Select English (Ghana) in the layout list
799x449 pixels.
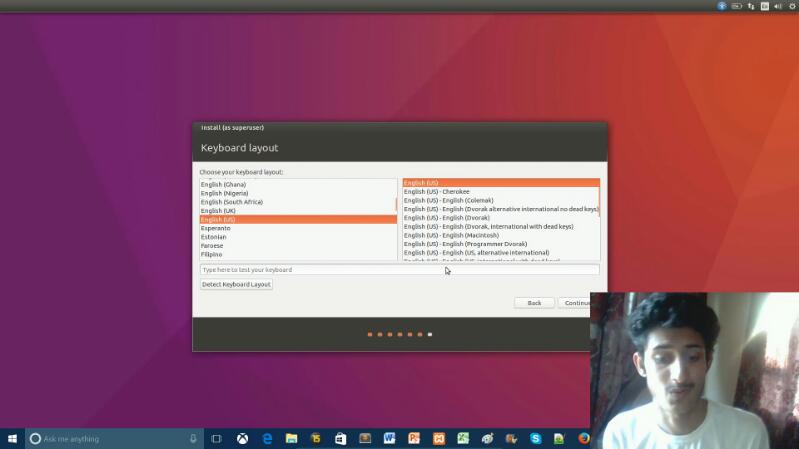pos(298,184)
